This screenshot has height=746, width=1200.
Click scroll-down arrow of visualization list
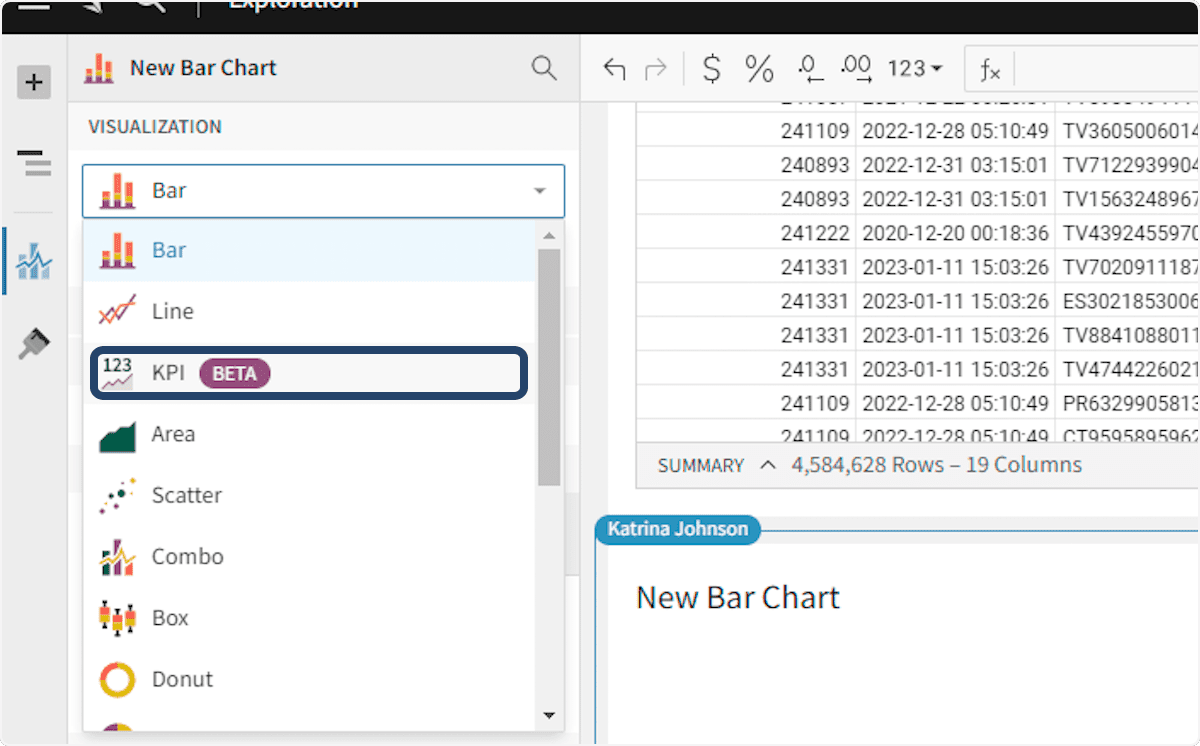[548, 715]
